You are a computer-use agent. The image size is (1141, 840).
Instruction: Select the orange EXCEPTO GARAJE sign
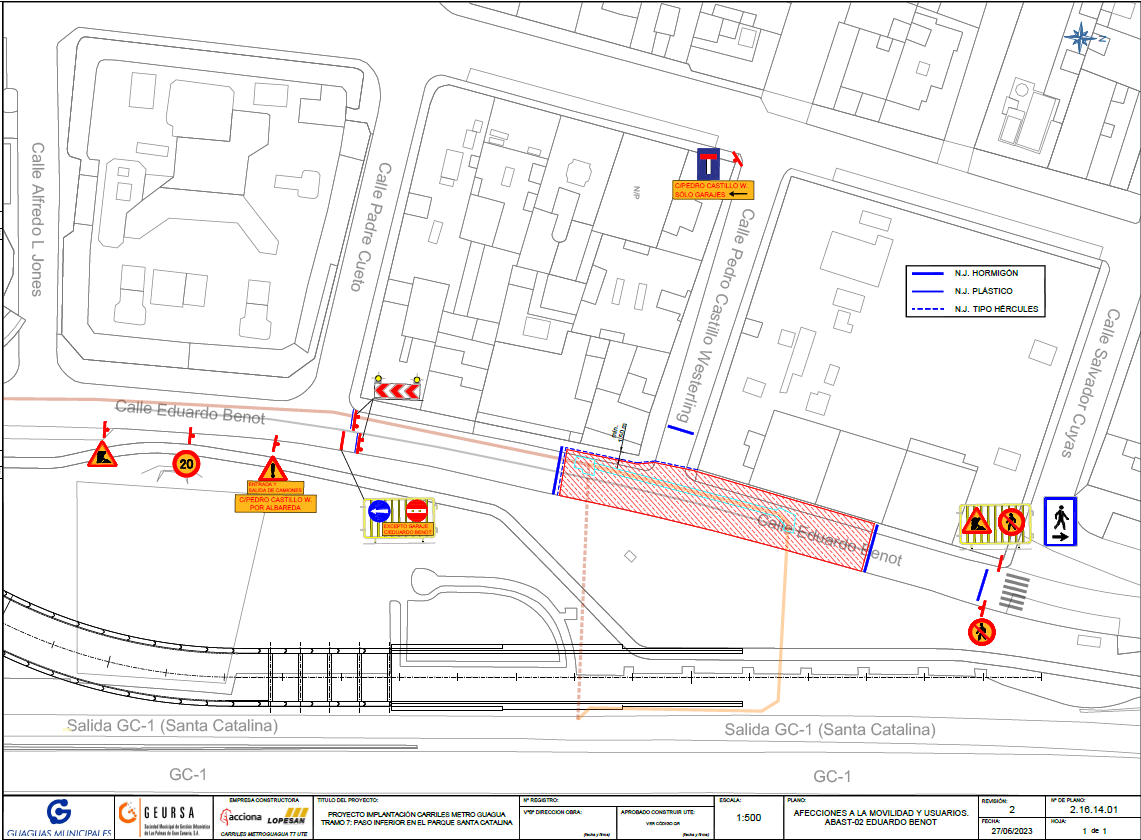tap(408, 529)
